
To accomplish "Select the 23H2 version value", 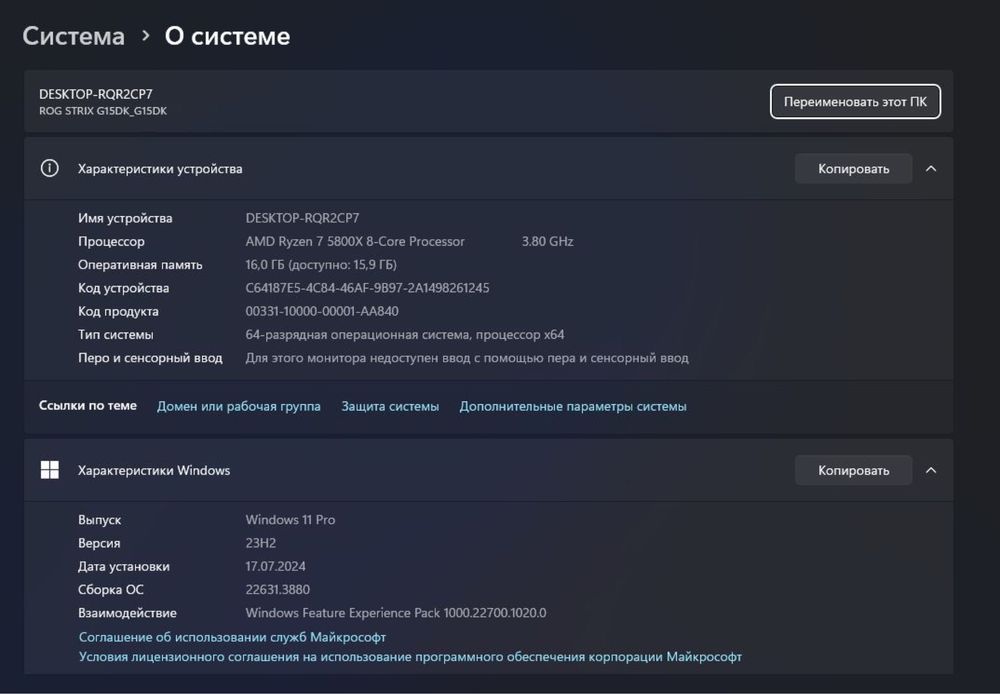I will click(x=261, y=543).
